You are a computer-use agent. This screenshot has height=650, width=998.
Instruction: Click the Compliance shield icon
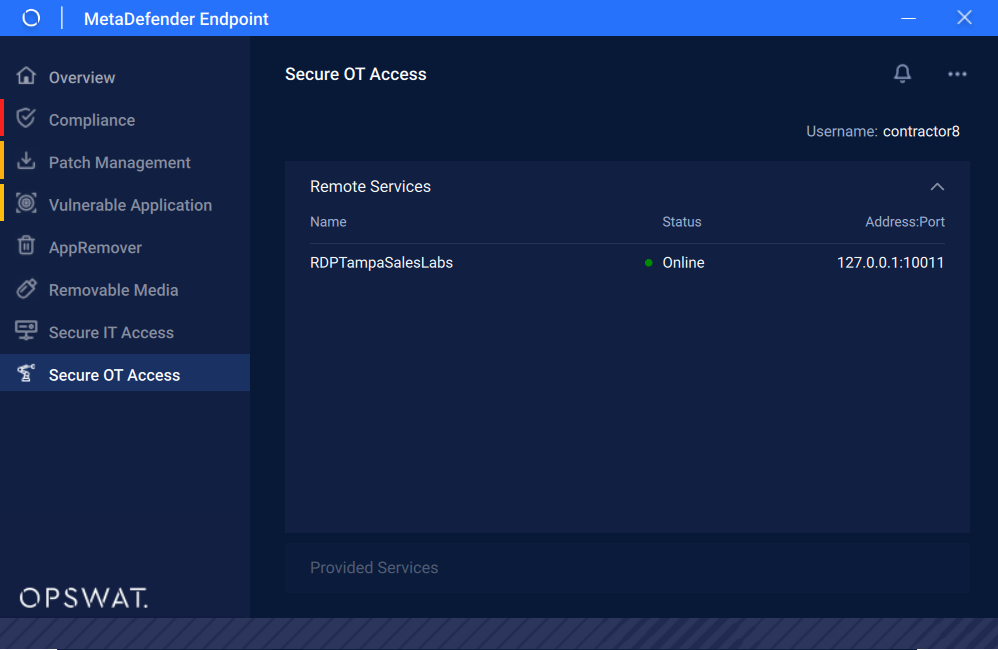pos(26,118)
